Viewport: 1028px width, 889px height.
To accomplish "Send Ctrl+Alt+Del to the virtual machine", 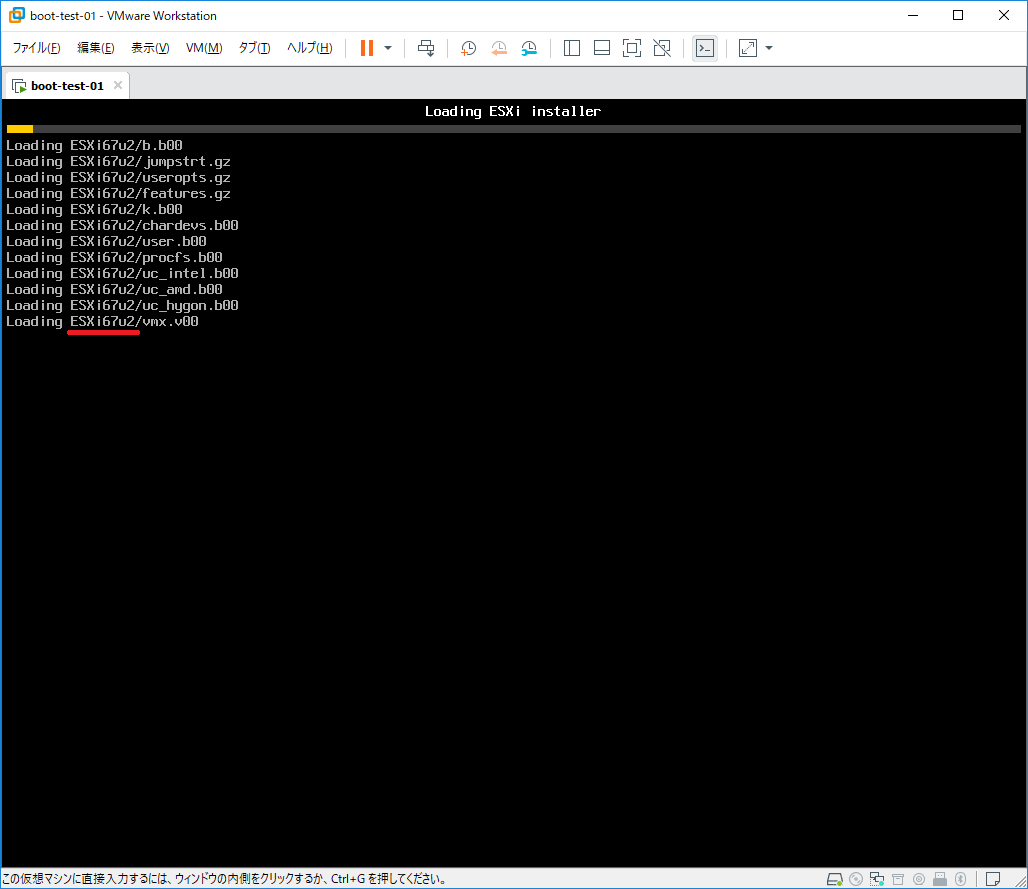I will 426,48.
